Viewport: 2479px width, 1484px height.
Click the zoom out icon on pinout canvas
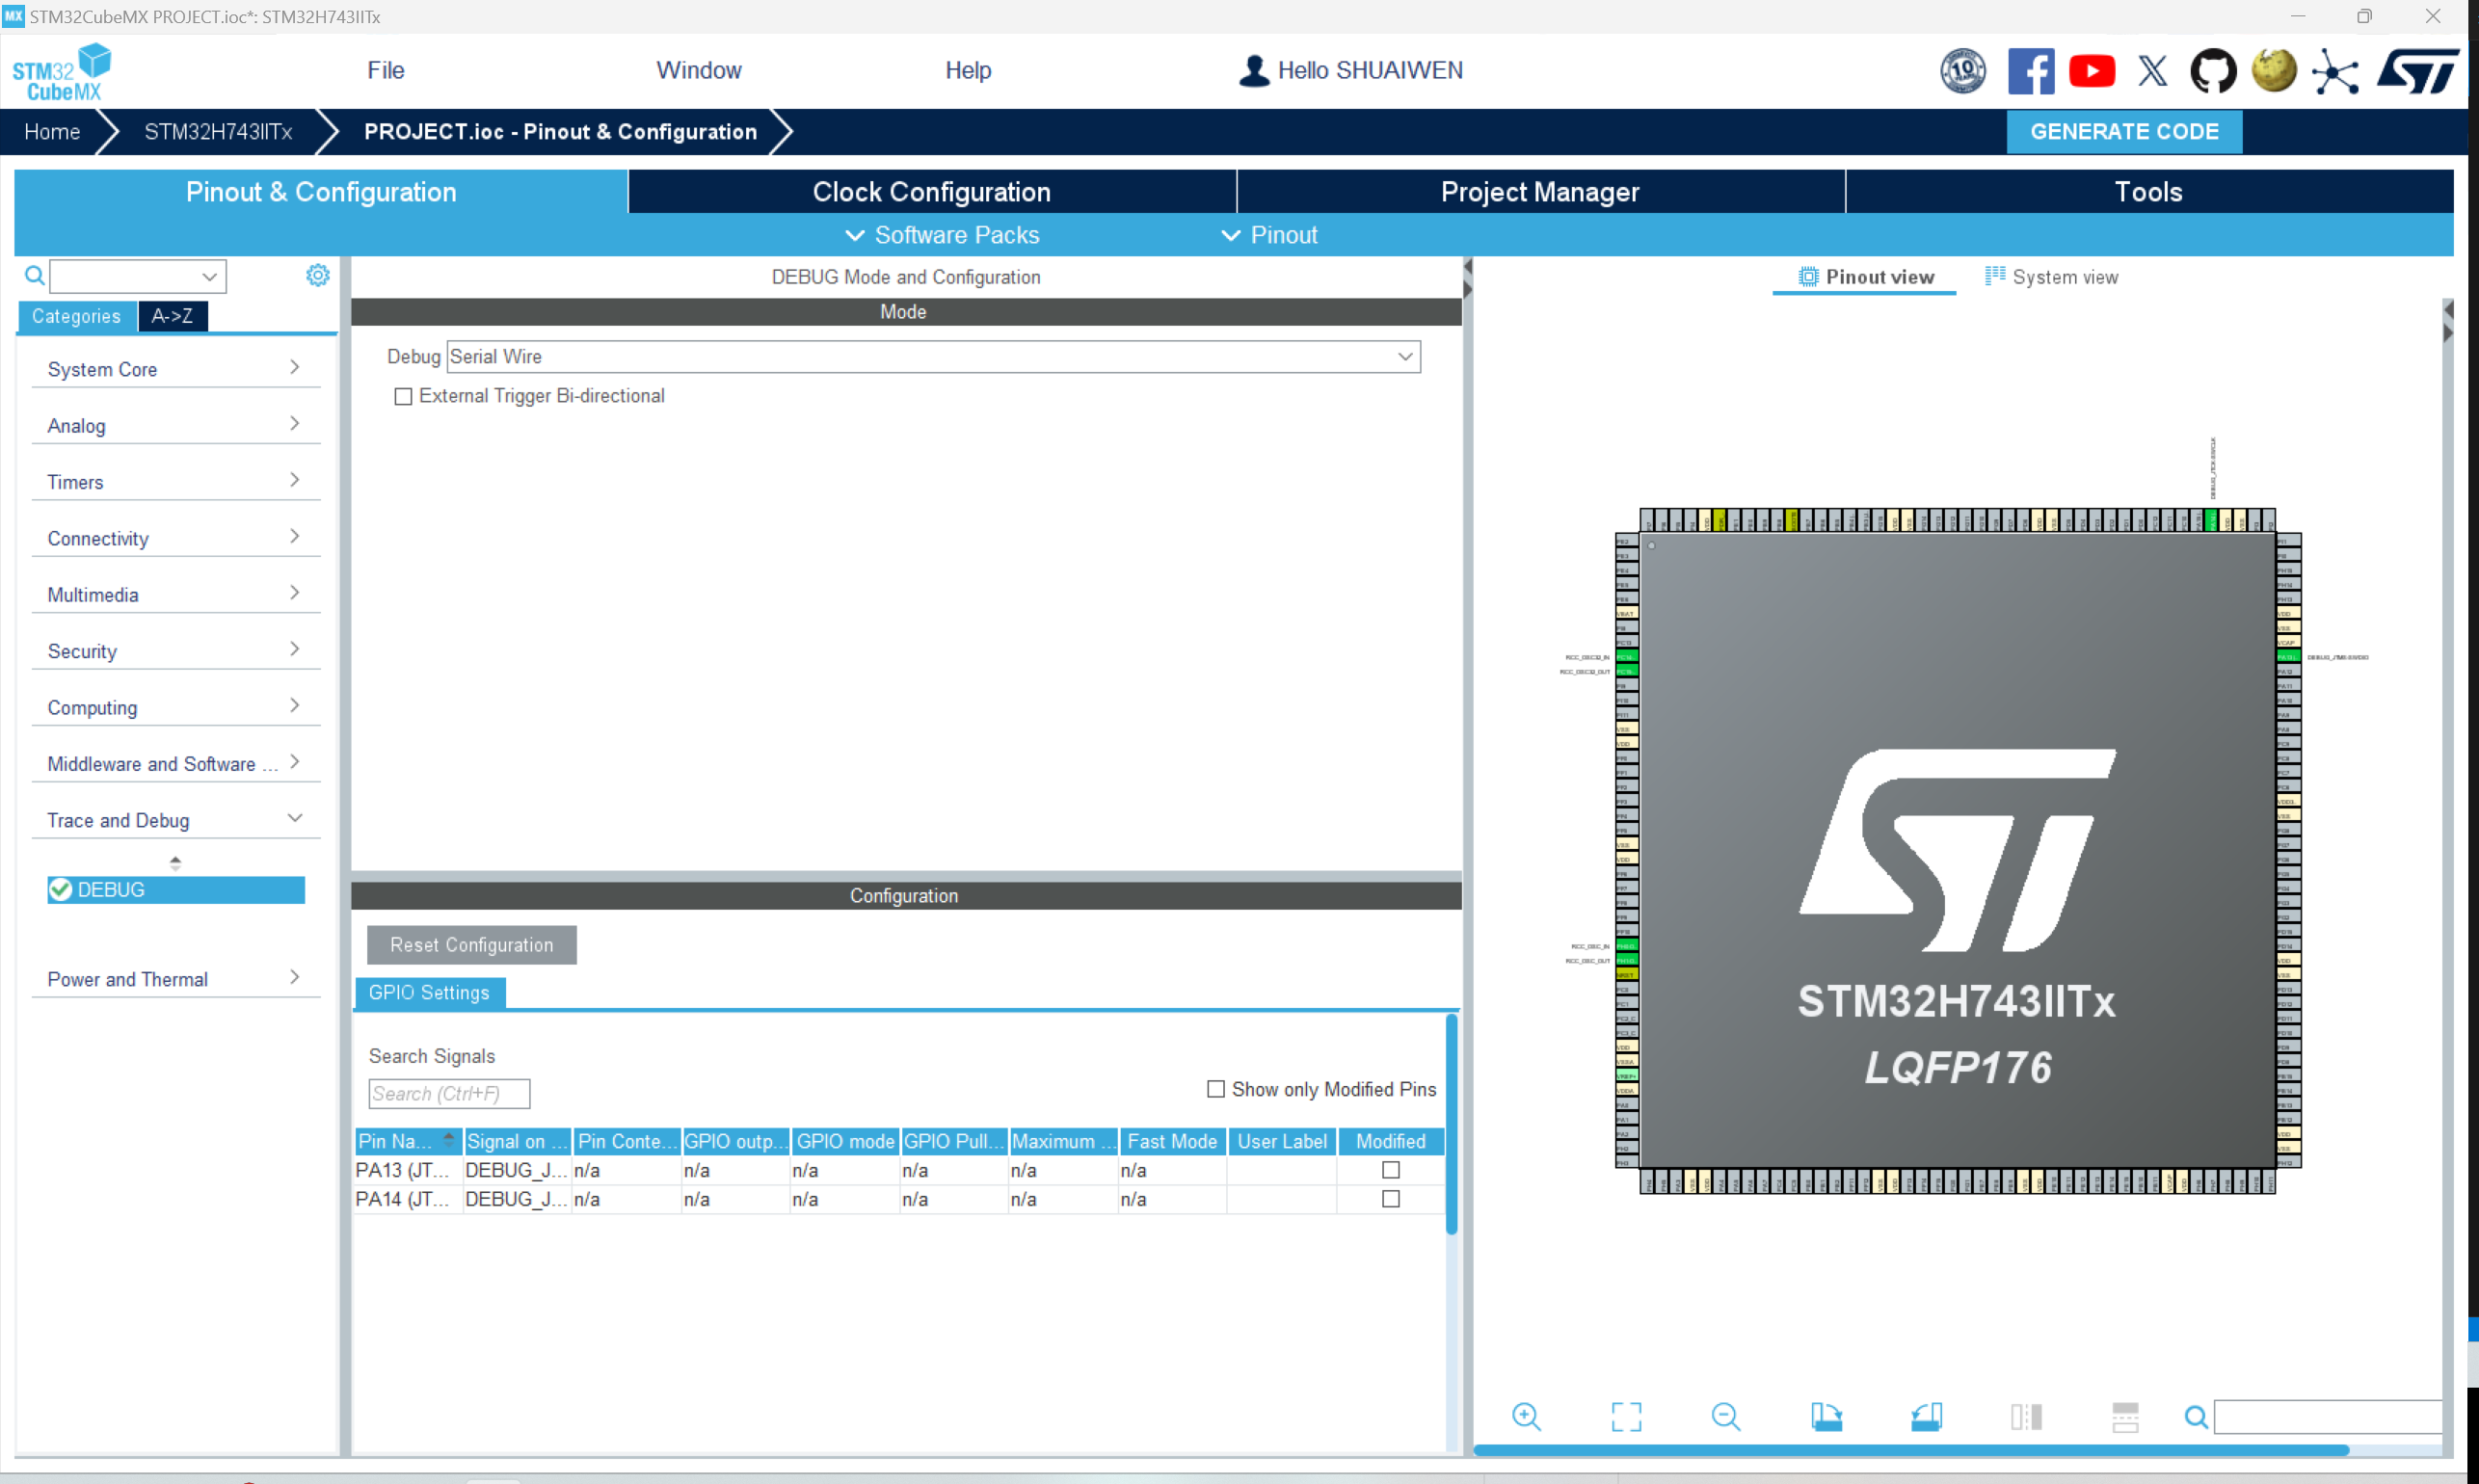pos(1724,1417)
